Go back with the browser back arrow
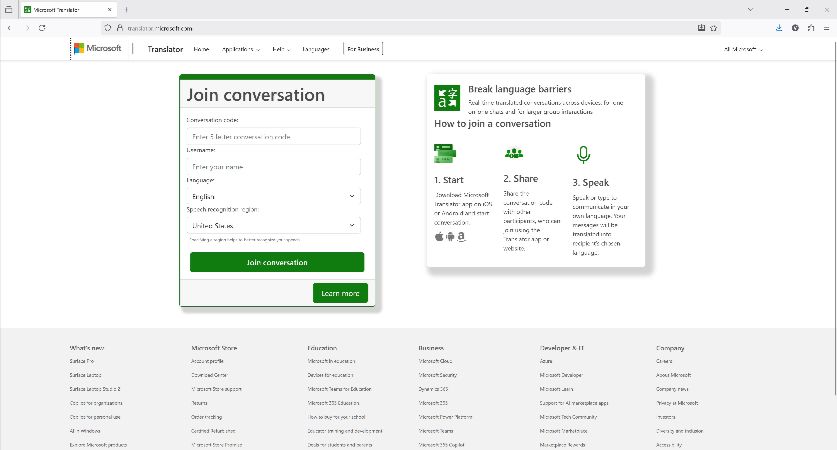Screen dimensions: 837x450 point(9,28)
